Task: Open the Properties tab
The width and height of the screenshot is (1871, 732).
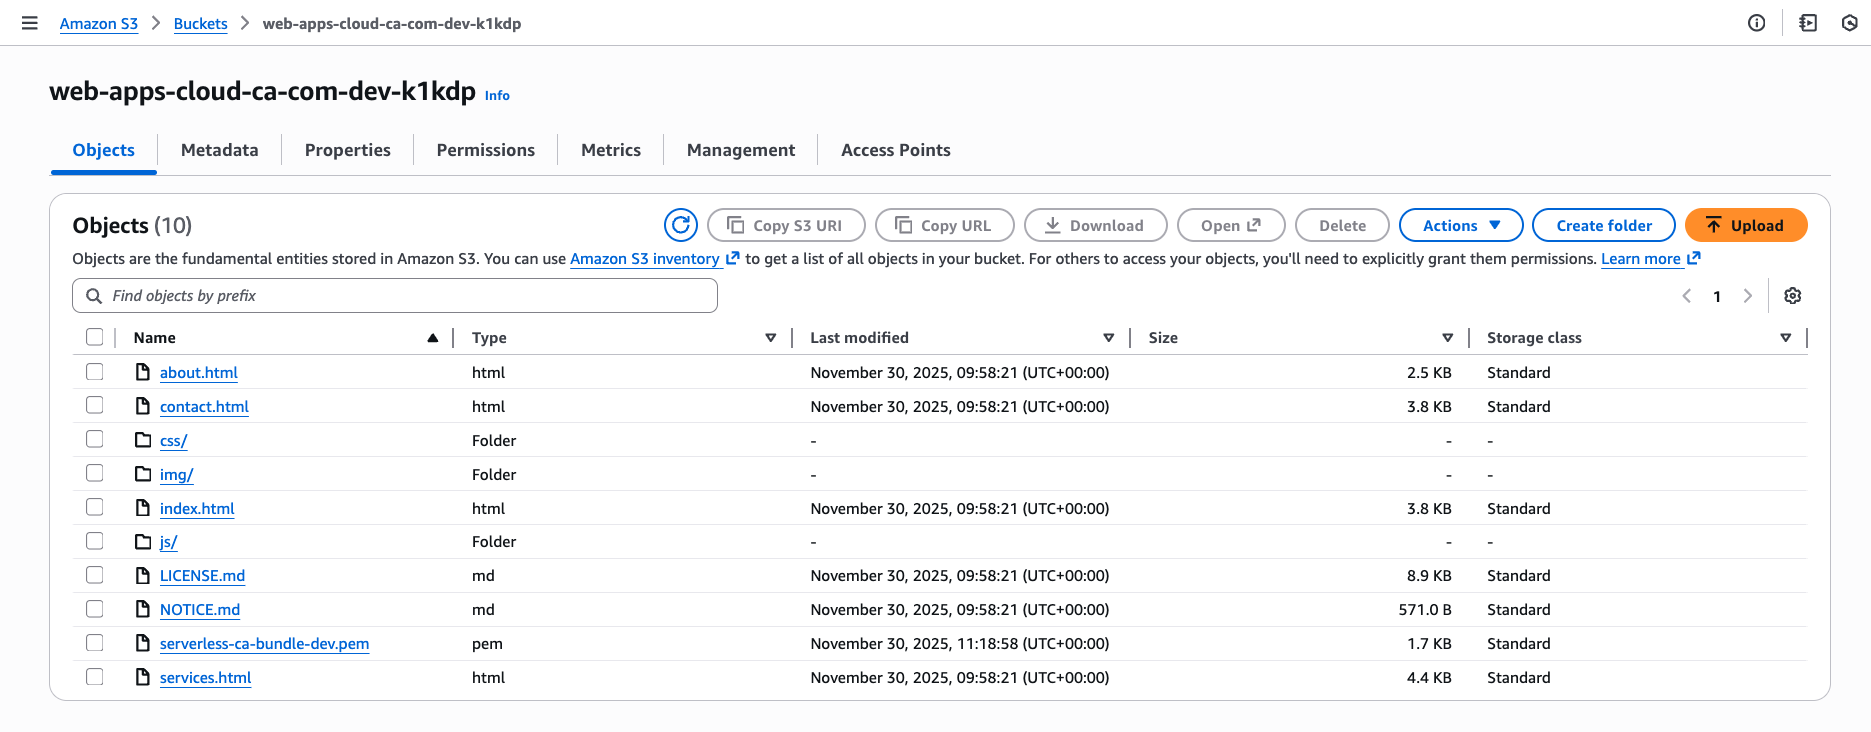Action: tap(348, 150)
